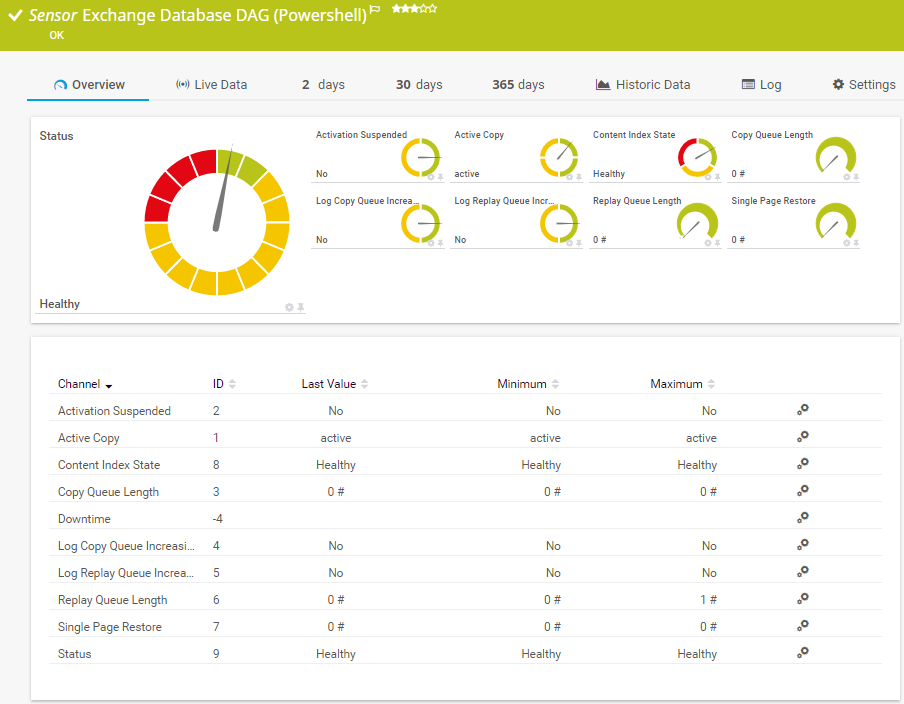Click the Activation Suspended channel name
Image resolution: width=904 pixels, height=704 pixels.
coord(114,411)
